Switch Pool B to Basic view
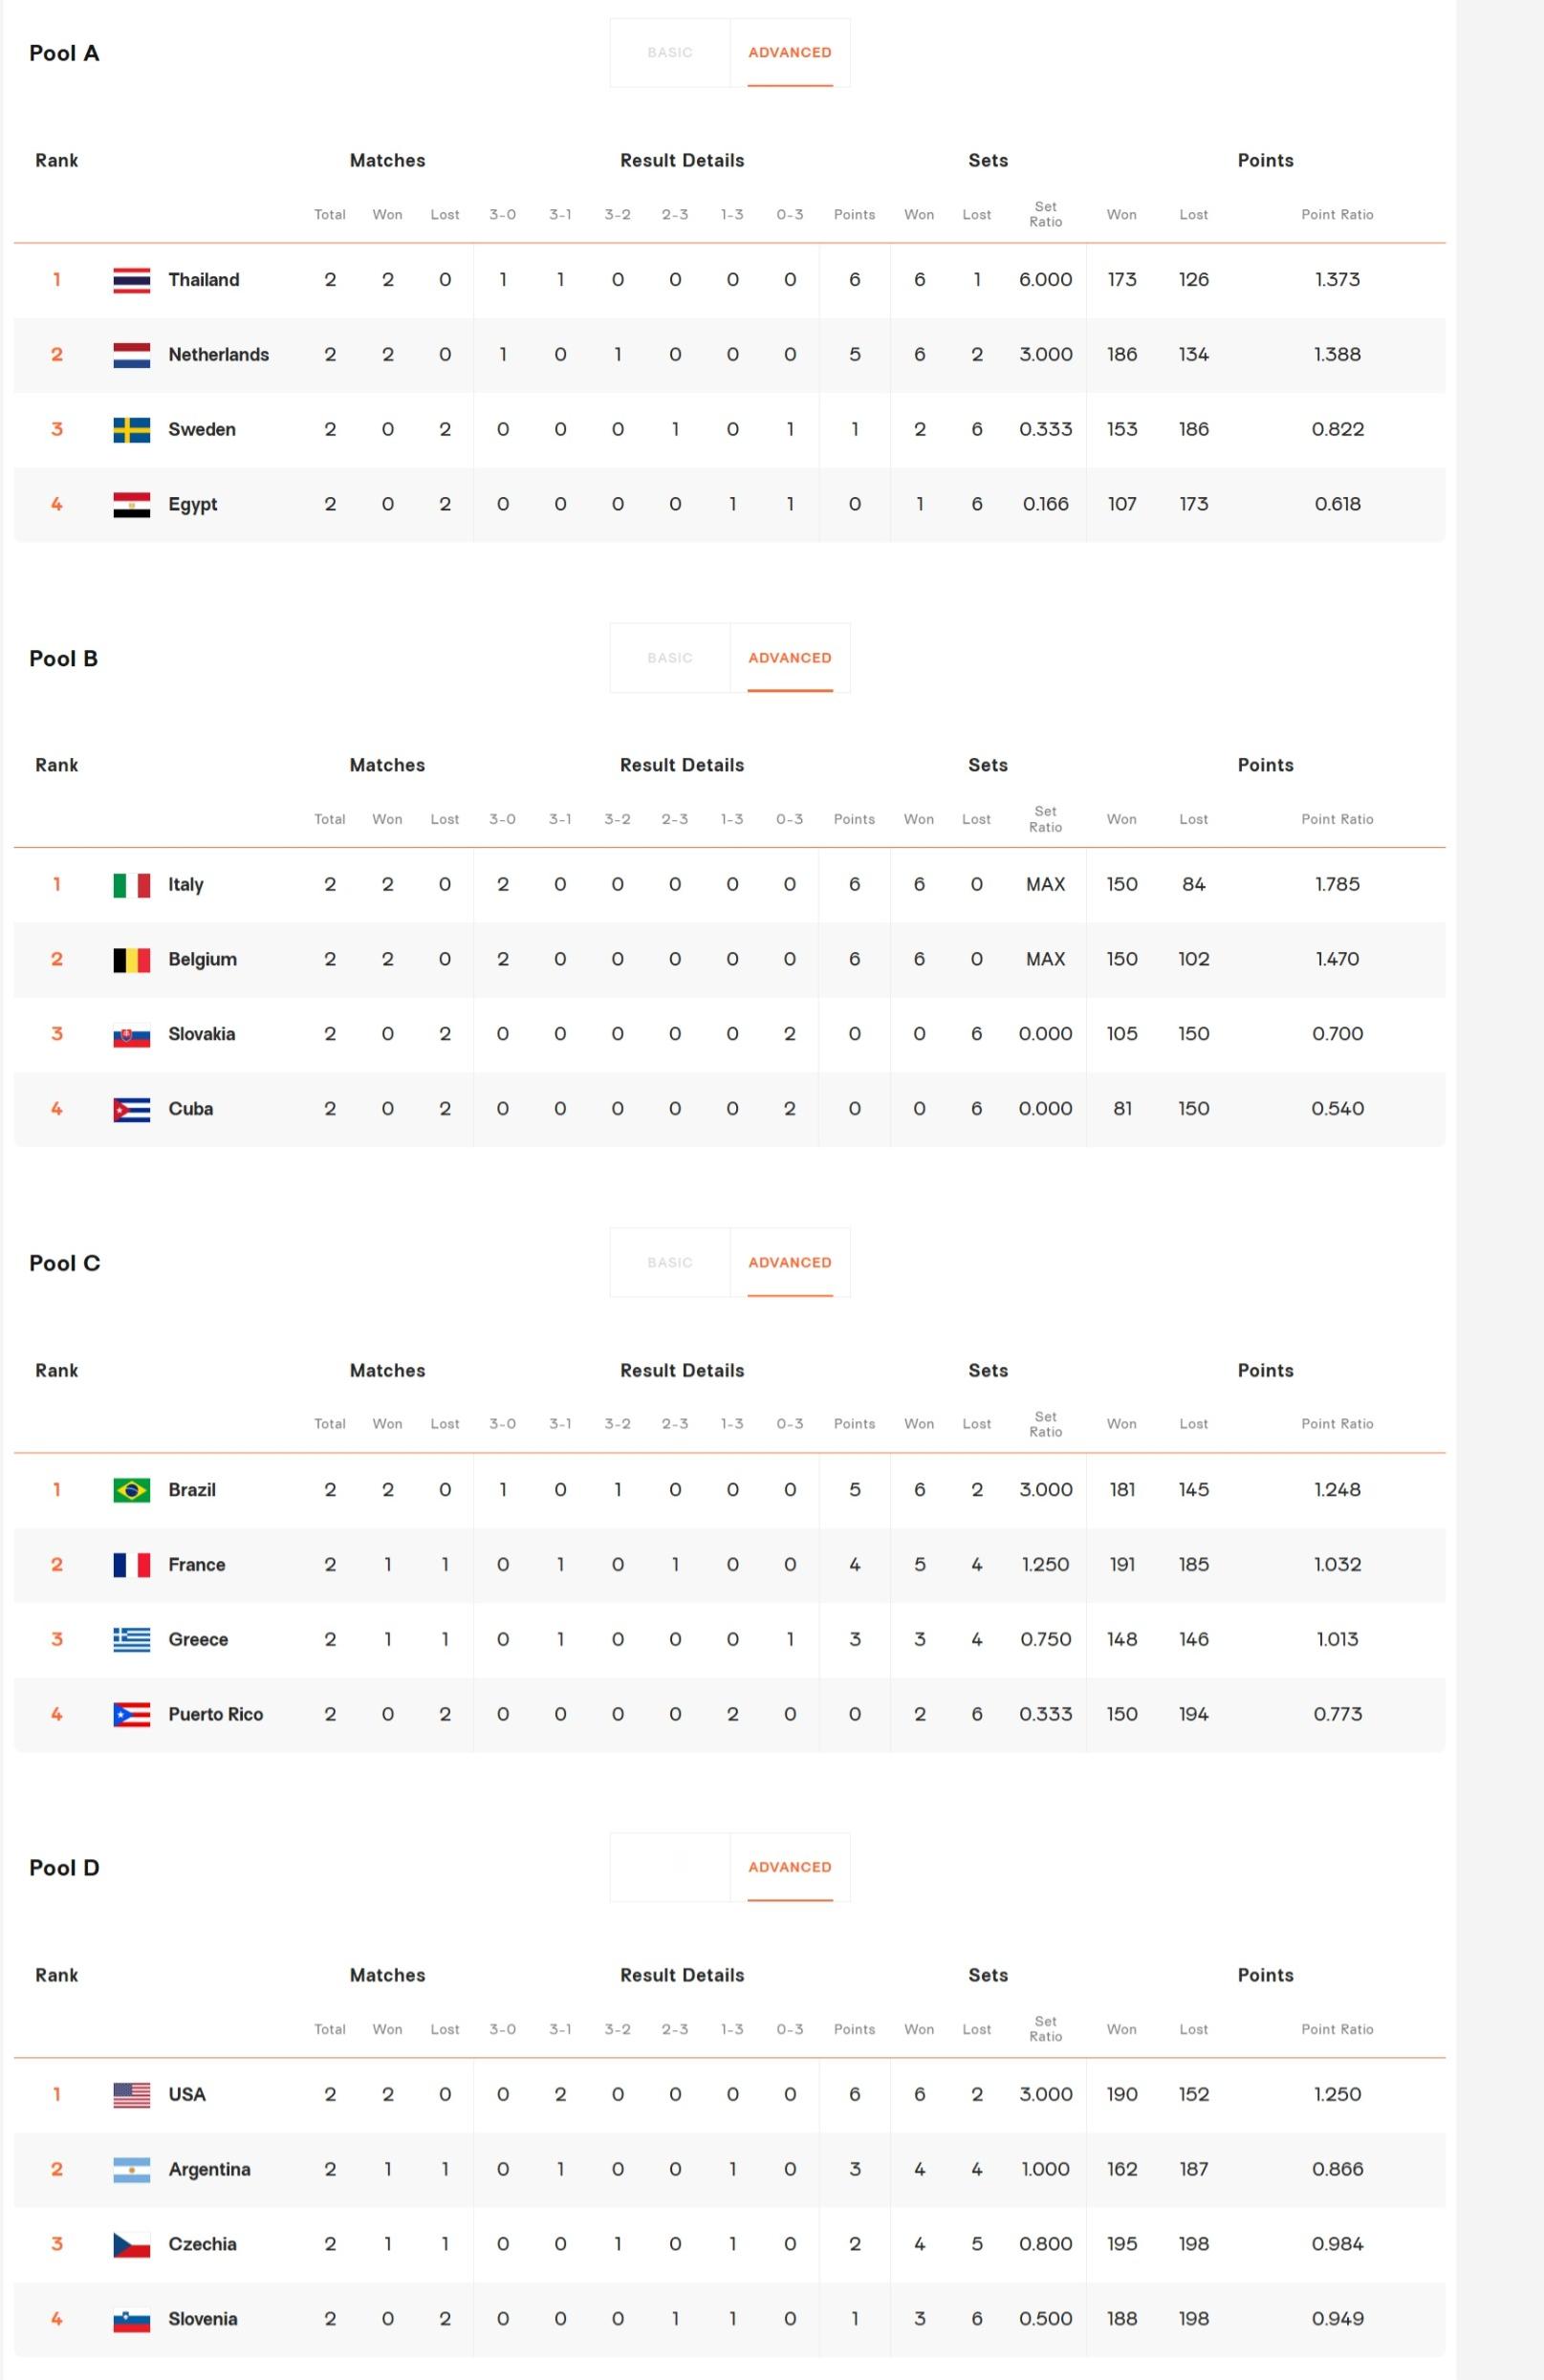 tap(670, 658)
